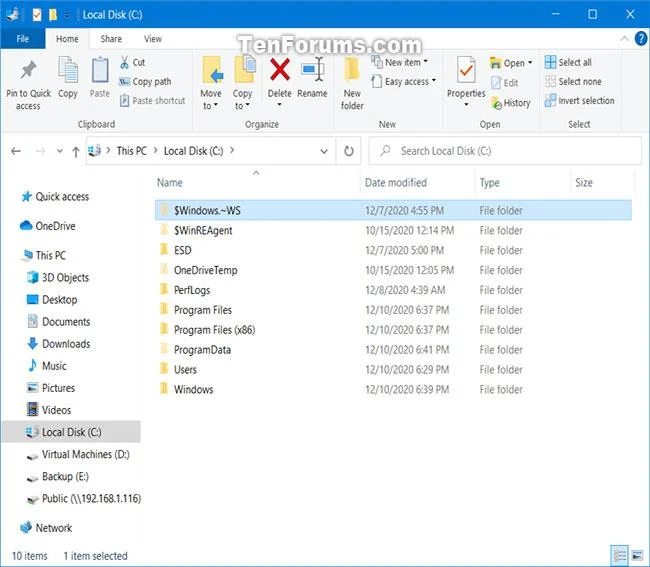
Task: Click Paste shortcut in ribbon
Action: coord(153,101)
